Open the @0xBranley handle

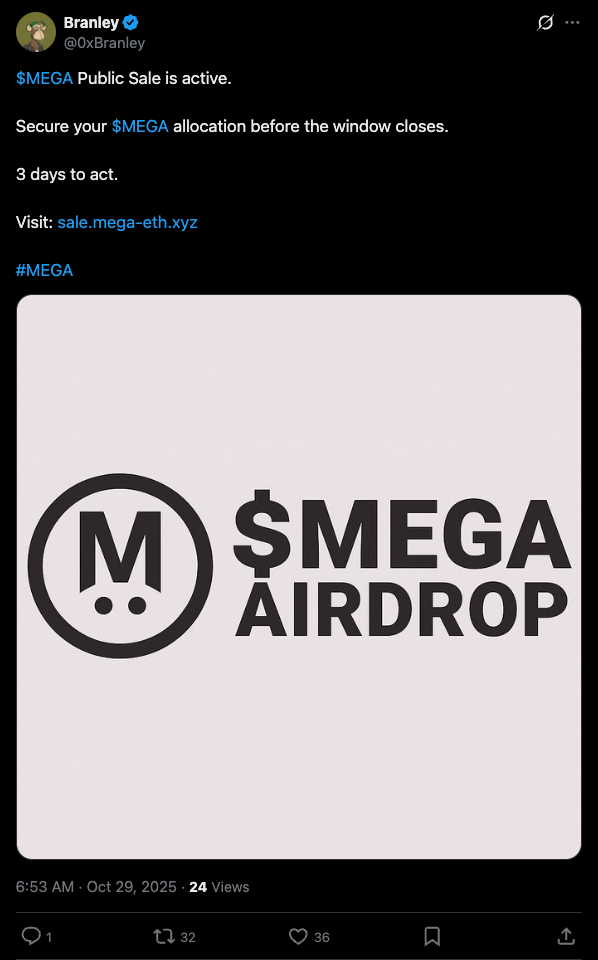pyautogui.click(x=104, y=43)
